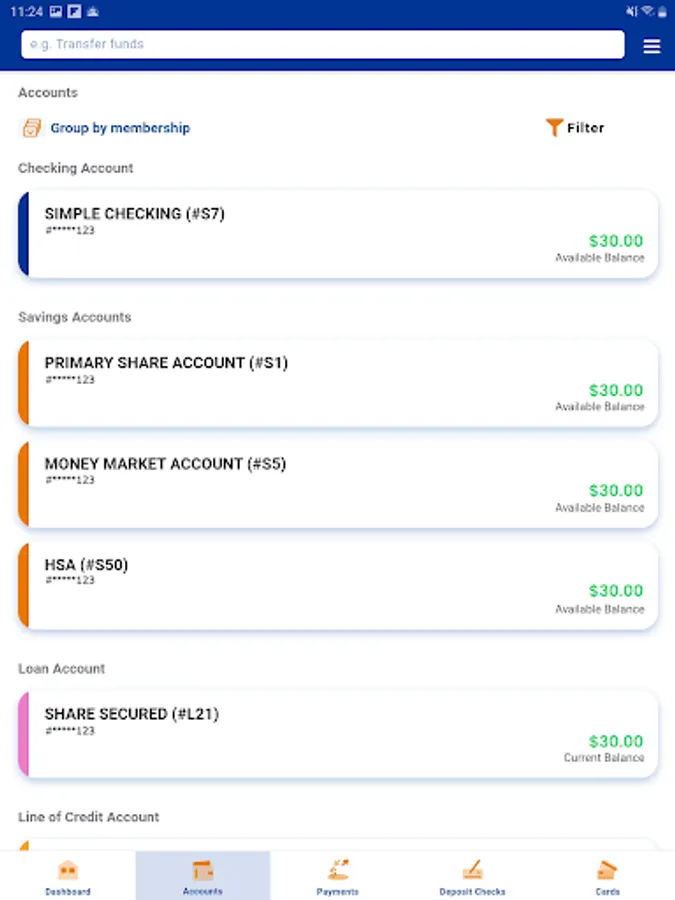This screenshot has height=900, width=675.
Task: Open PRIMARY SHARE ACCOUNT (#S1)
Action: (x=338, y=383)
